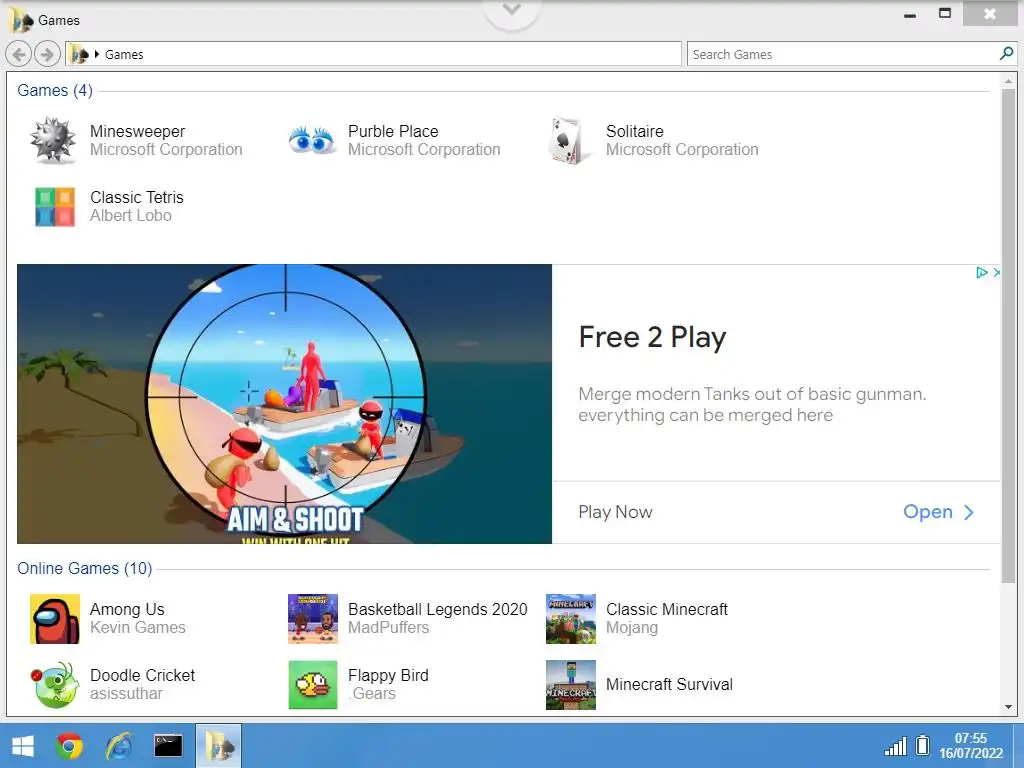The width and height of the screenshot is (1024, 768).
Task: Click the Classic Tetris title text
Action: click(x=136, y=197)
